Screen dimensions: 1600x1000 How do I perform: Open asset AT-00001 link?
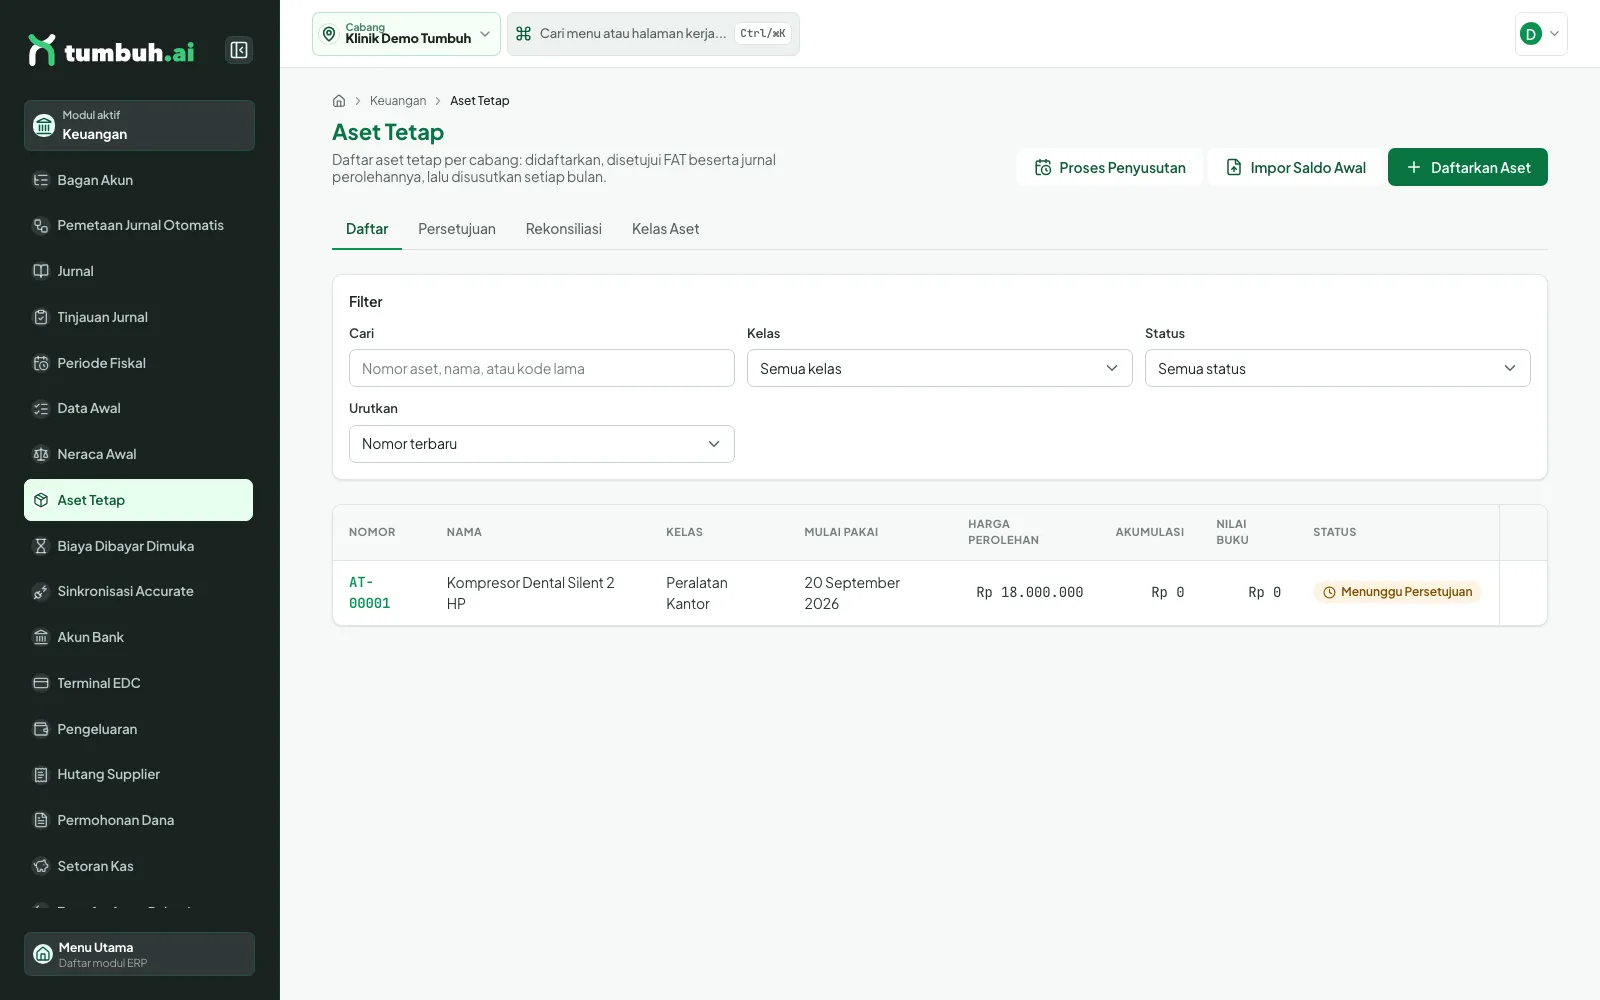point(370,593)
